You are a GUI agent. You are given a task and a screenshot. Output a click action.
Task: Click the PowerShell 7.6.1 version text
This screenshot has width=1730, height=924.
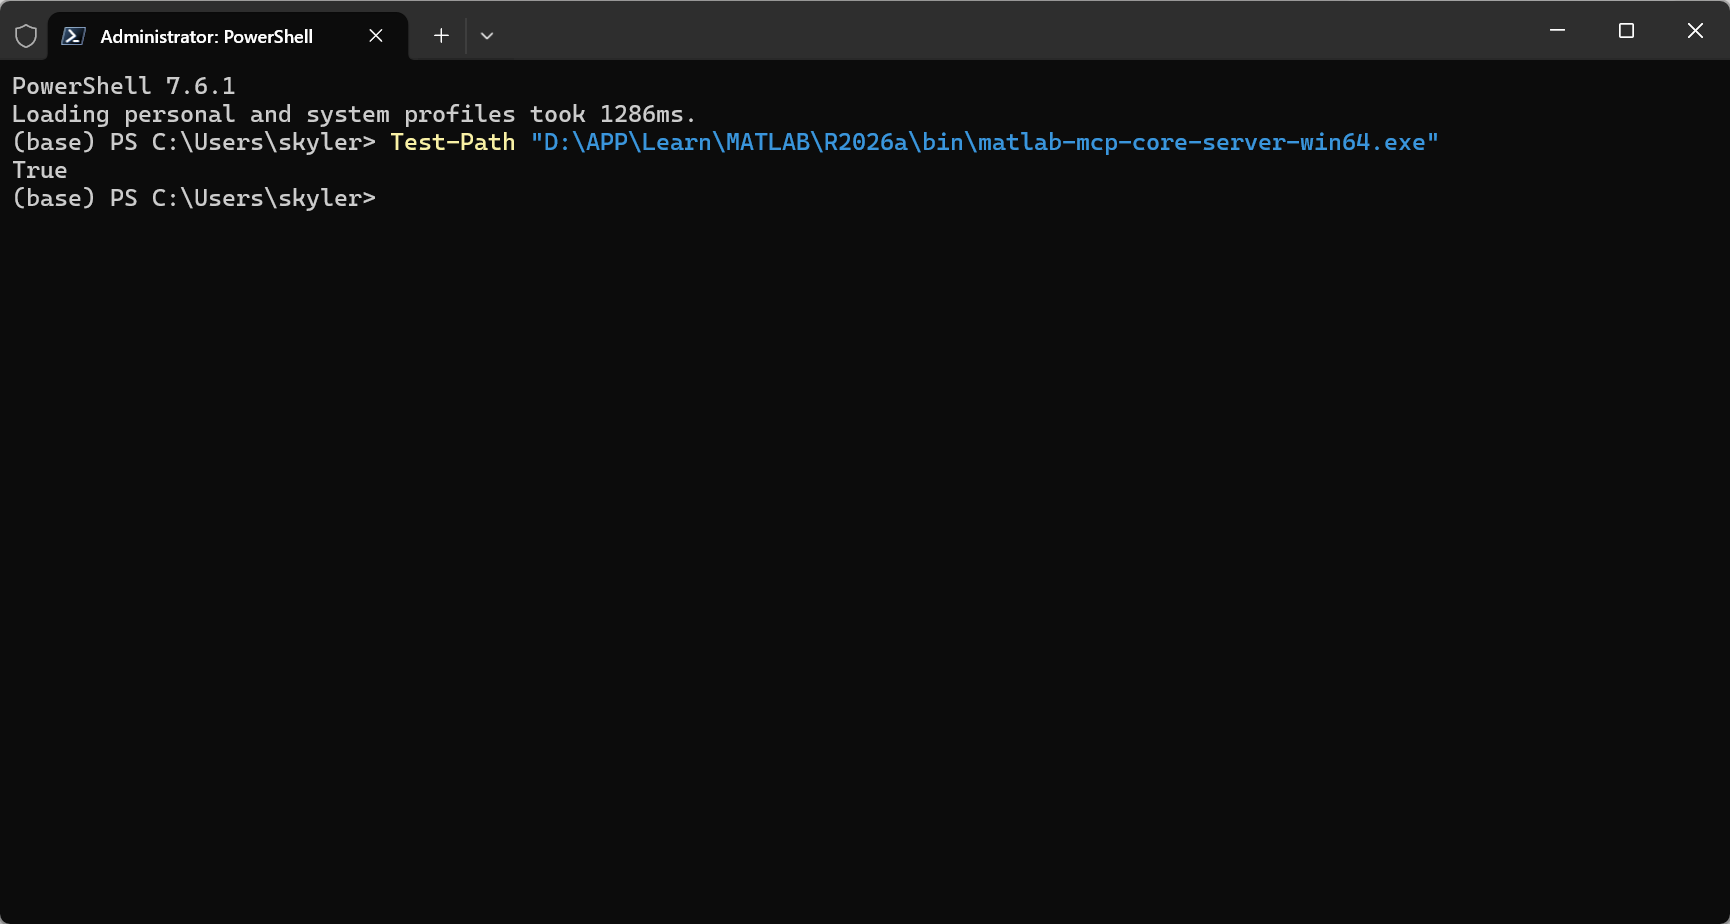pos(124,86)
